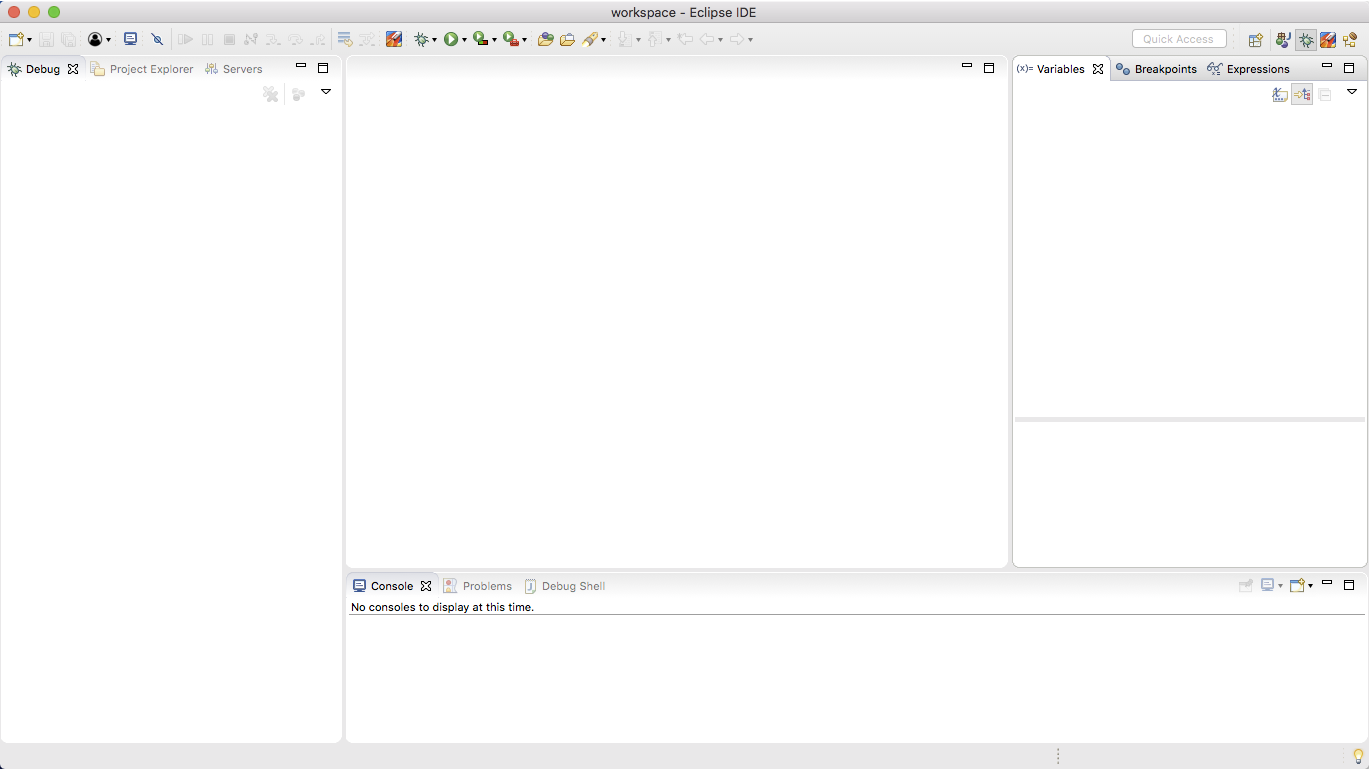Click the Pin Console icon

point(1246,585)
